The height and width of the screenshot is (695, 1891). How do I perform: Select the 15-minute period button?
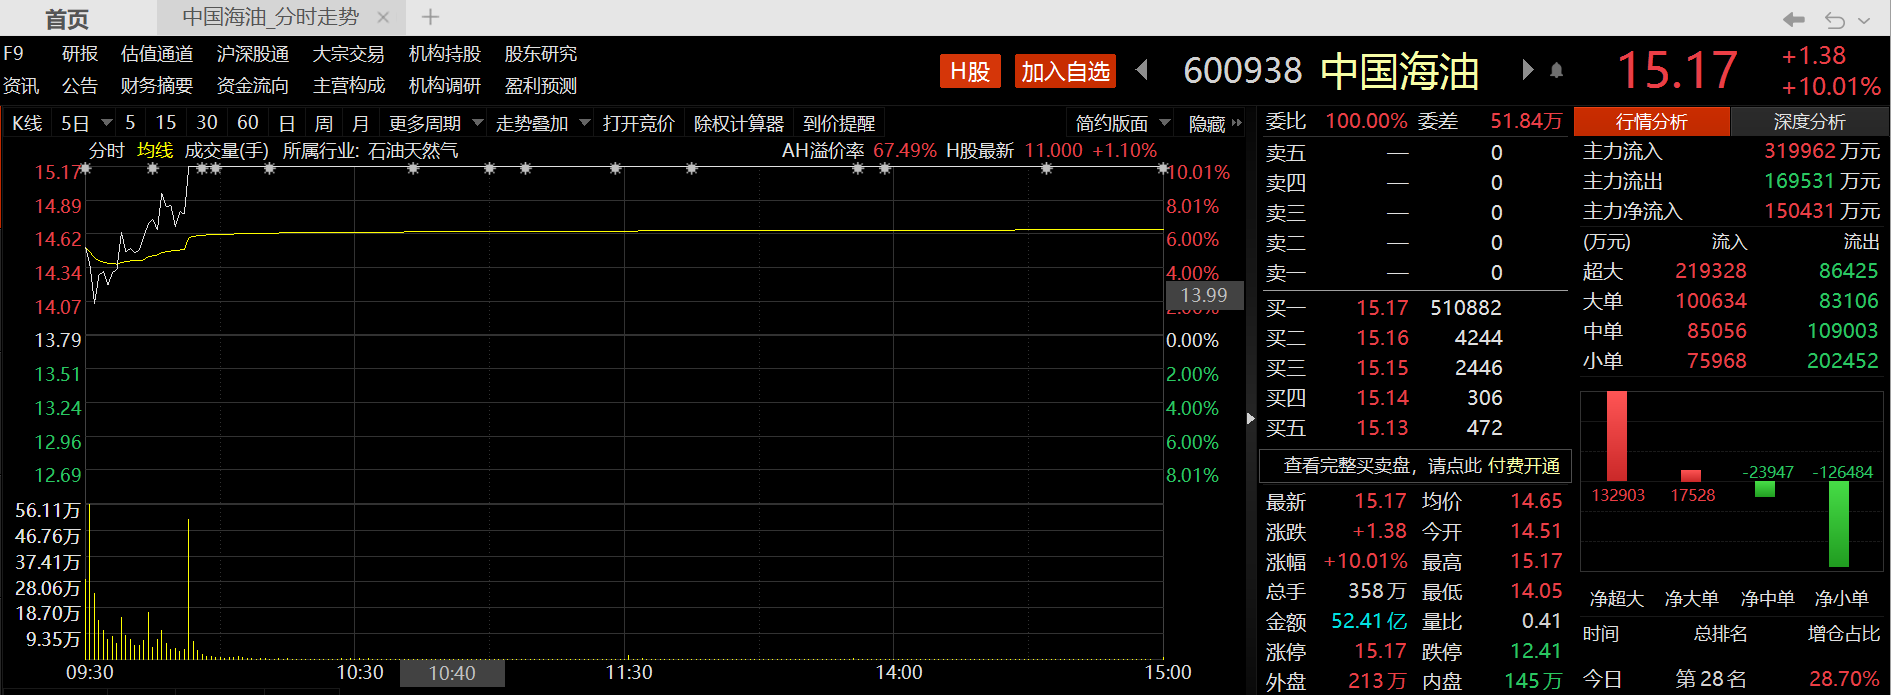pyautogui.click(x=166, y=122)
